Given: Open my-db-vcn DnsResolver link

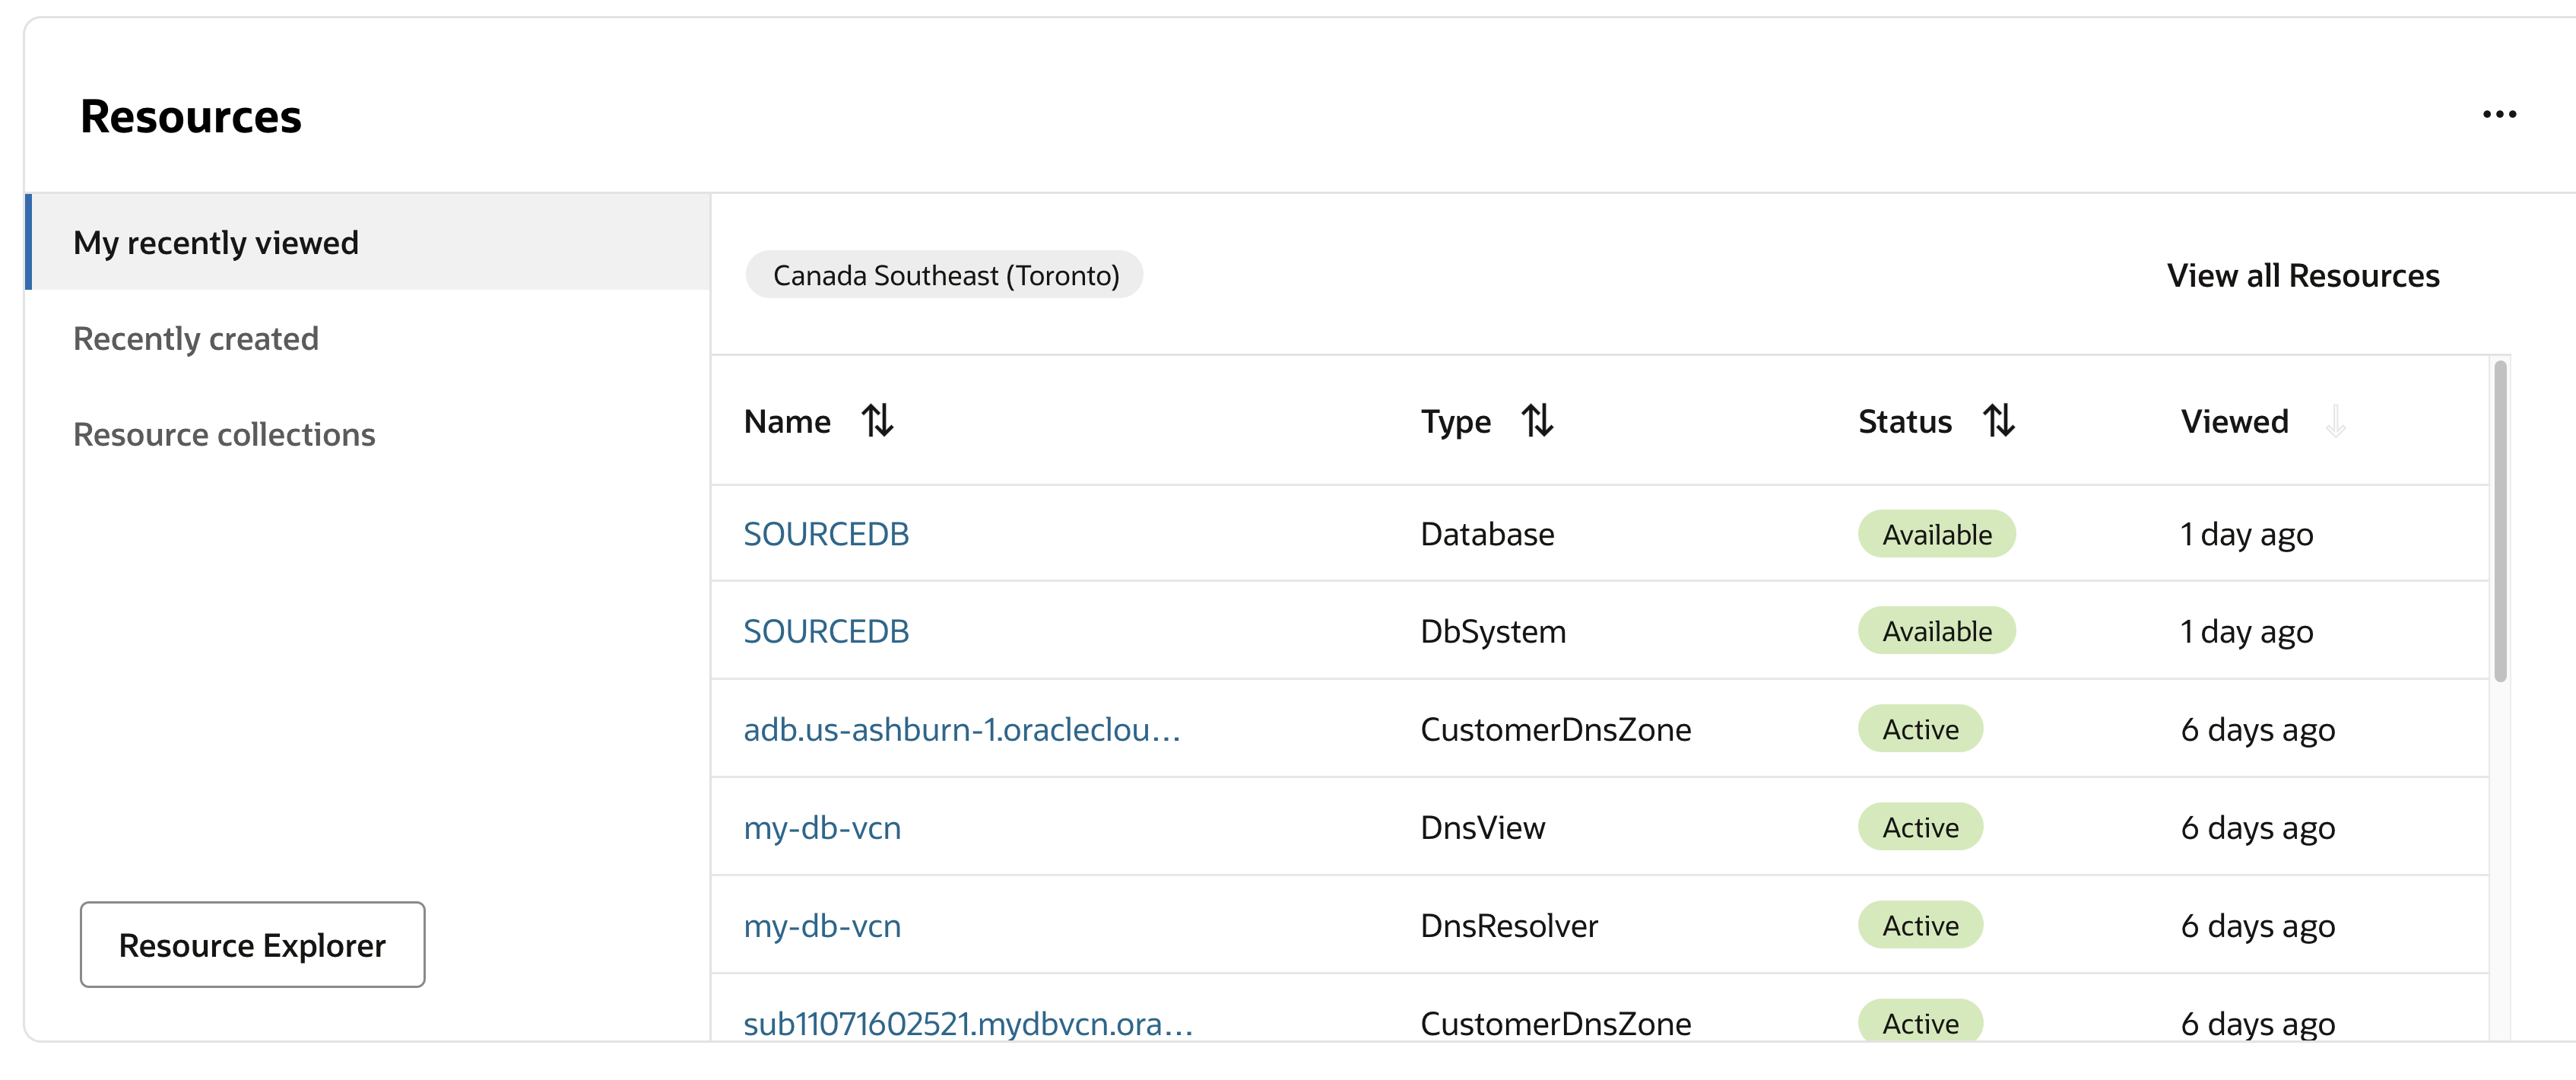Looking at the screenshot, I should click(822, 926).
